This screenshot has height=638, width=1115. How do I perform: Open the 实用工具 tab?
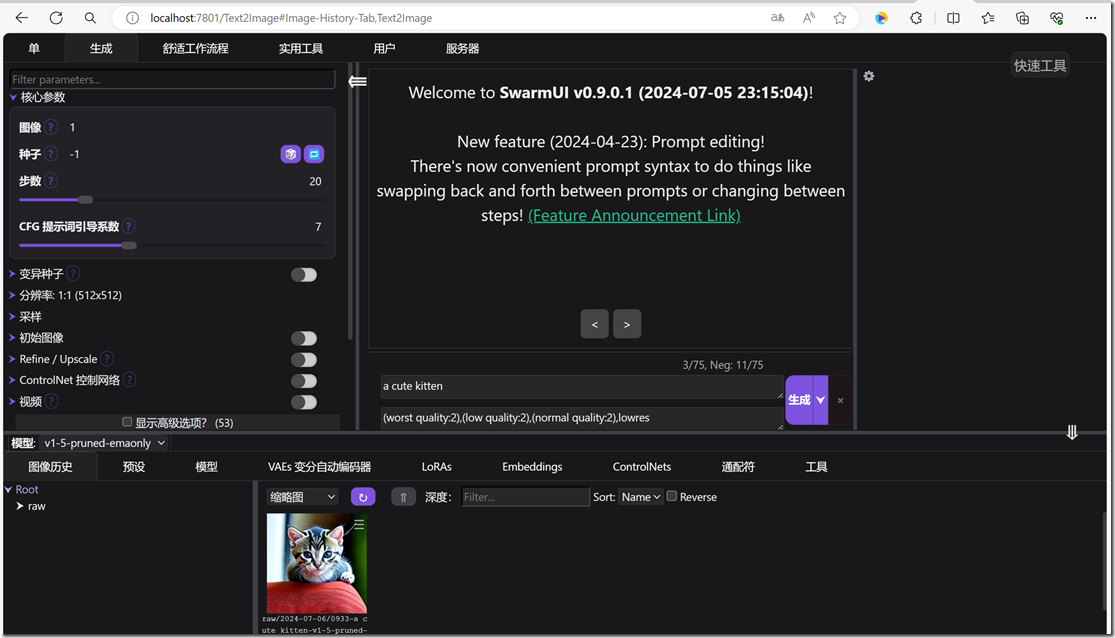click(301, 48)
